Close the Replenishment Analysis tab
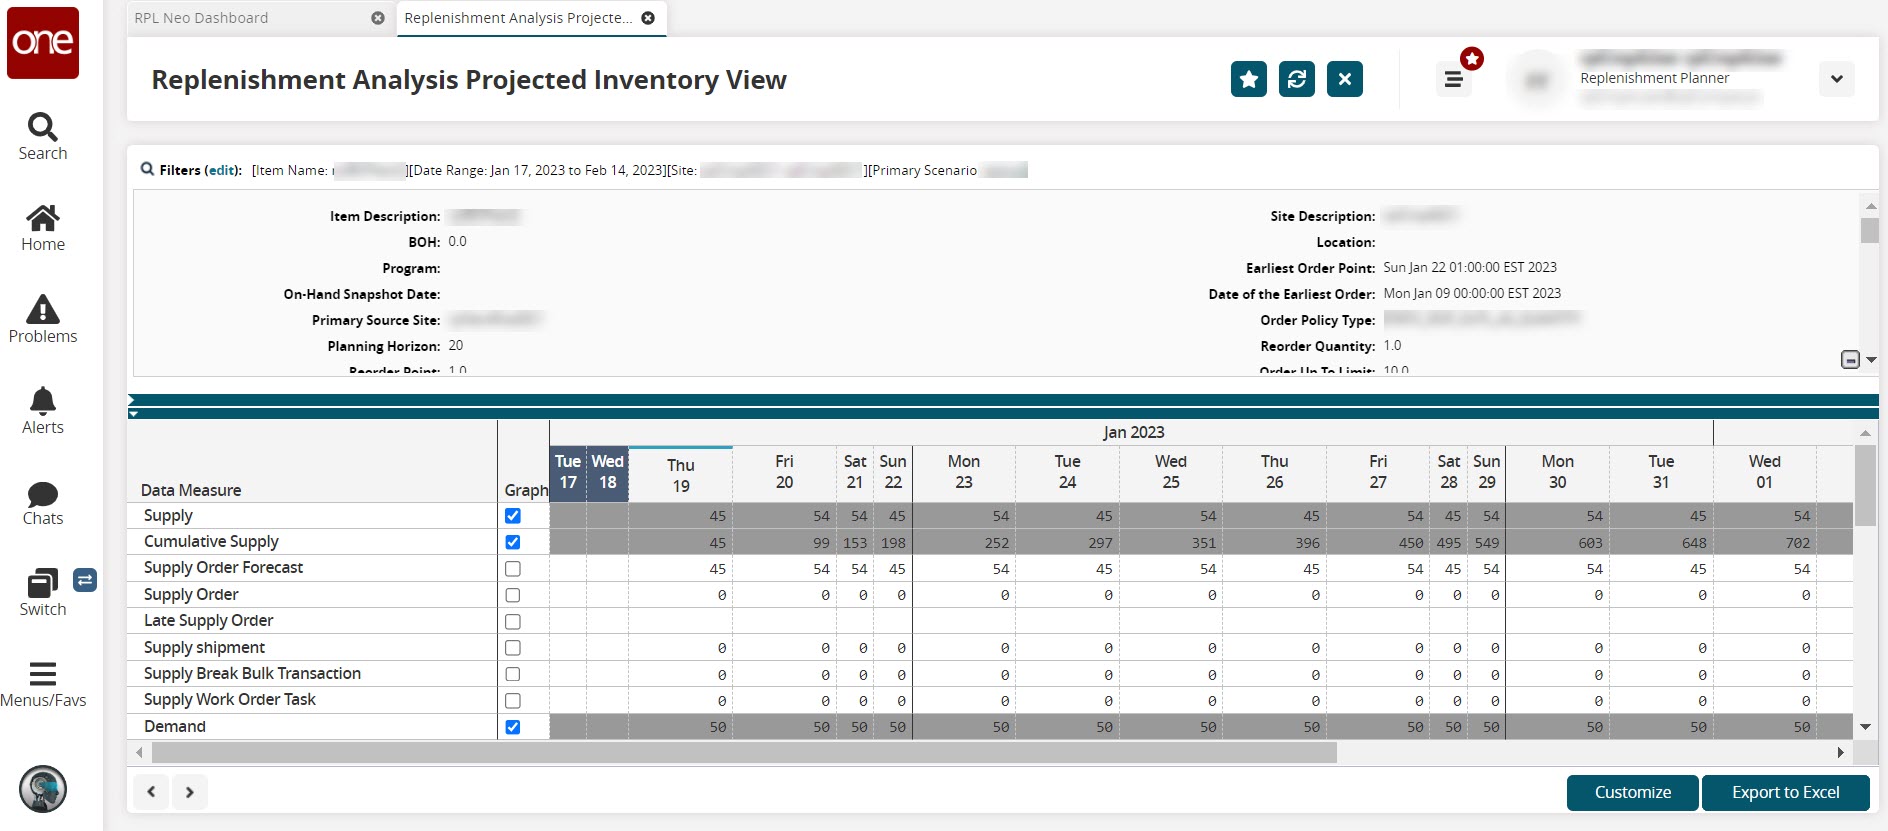Viewport: 1888px width, 831px height. pyautogui.click(x=648, y=18)
